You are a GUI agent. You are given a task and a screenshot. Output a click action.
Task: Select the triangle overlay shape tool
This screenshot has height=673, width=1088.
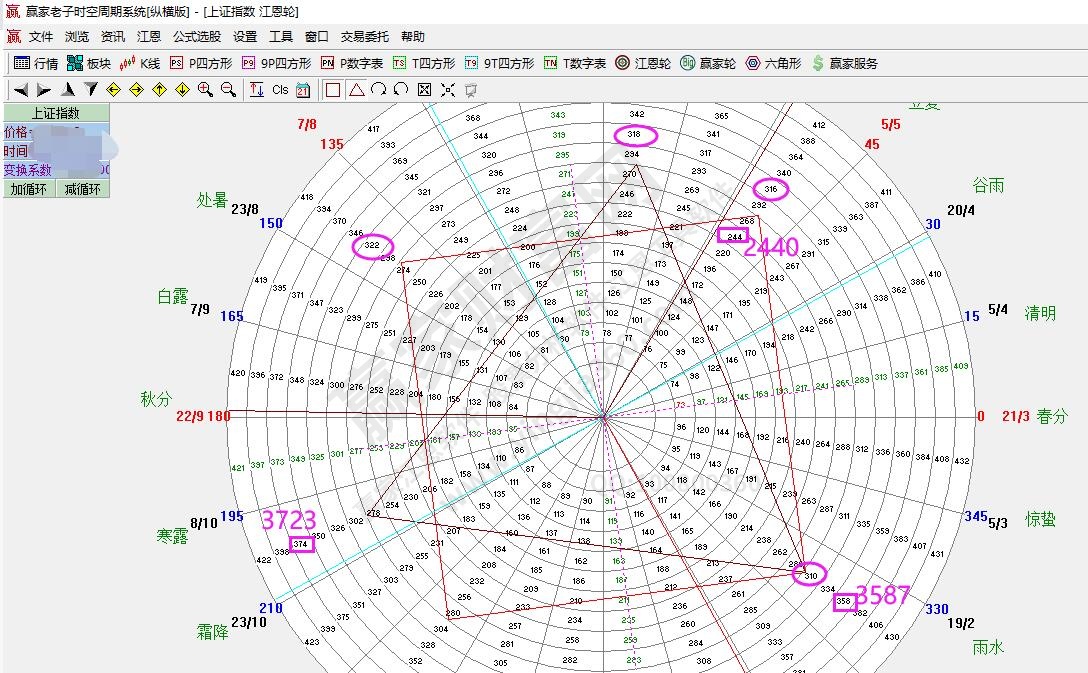point(355,90)
